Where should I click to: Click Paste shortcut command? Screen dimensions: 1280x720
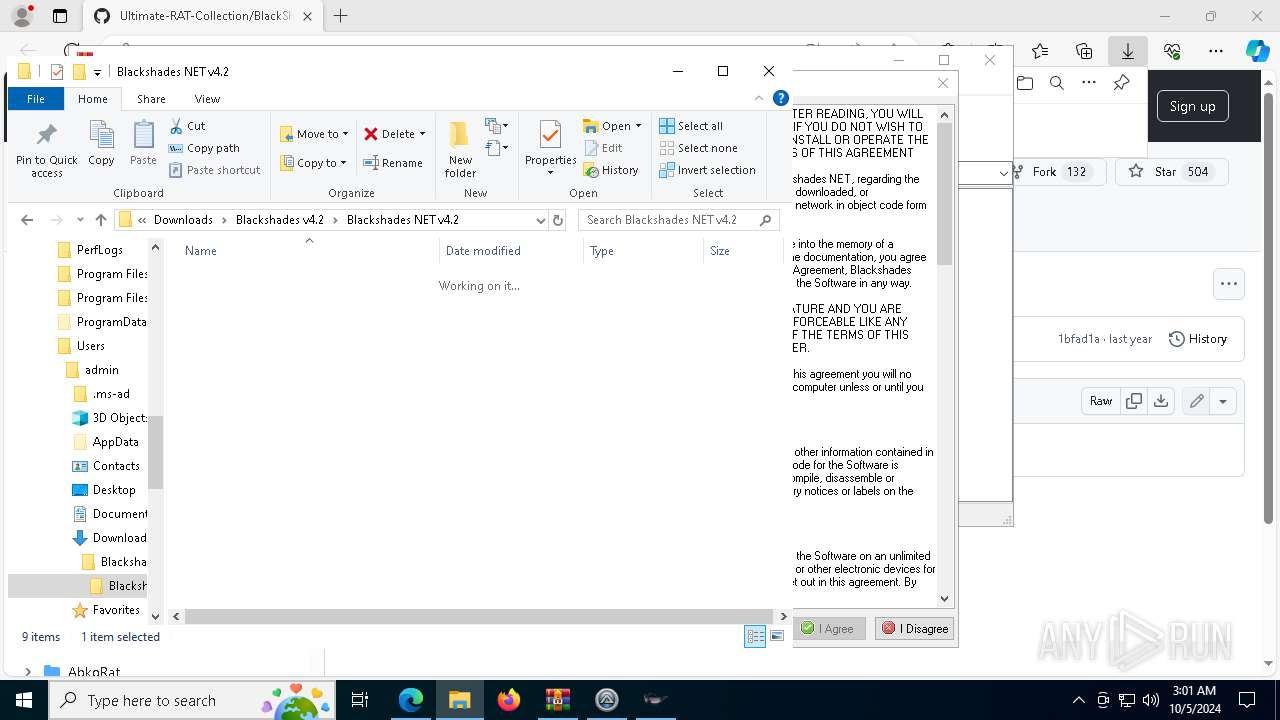[x=214, y=170]
